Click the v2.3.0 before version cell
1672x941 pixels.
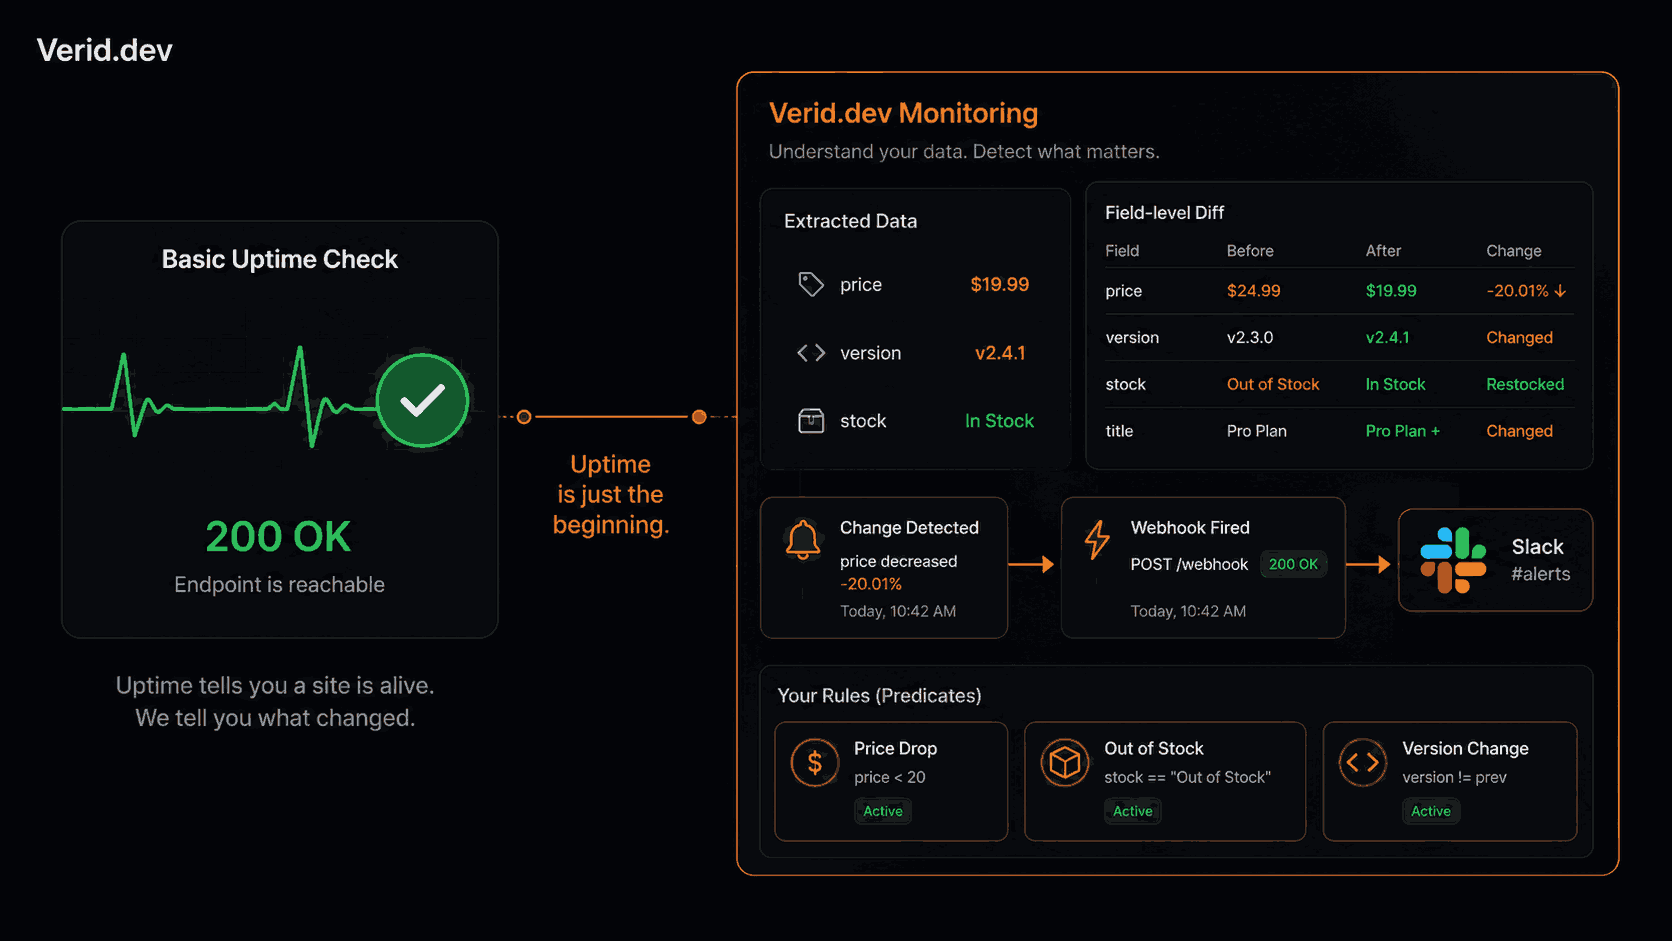click(x=1250, y=338)
